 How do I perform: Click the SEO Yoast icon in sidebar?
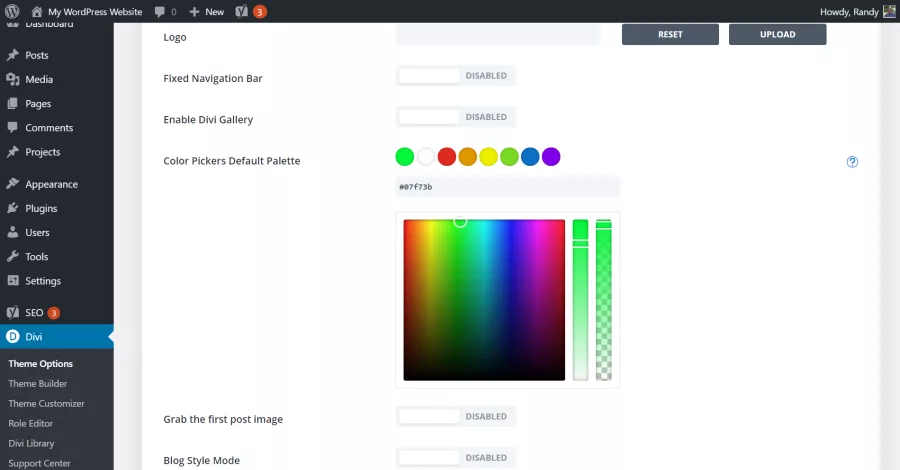[13, 312]
